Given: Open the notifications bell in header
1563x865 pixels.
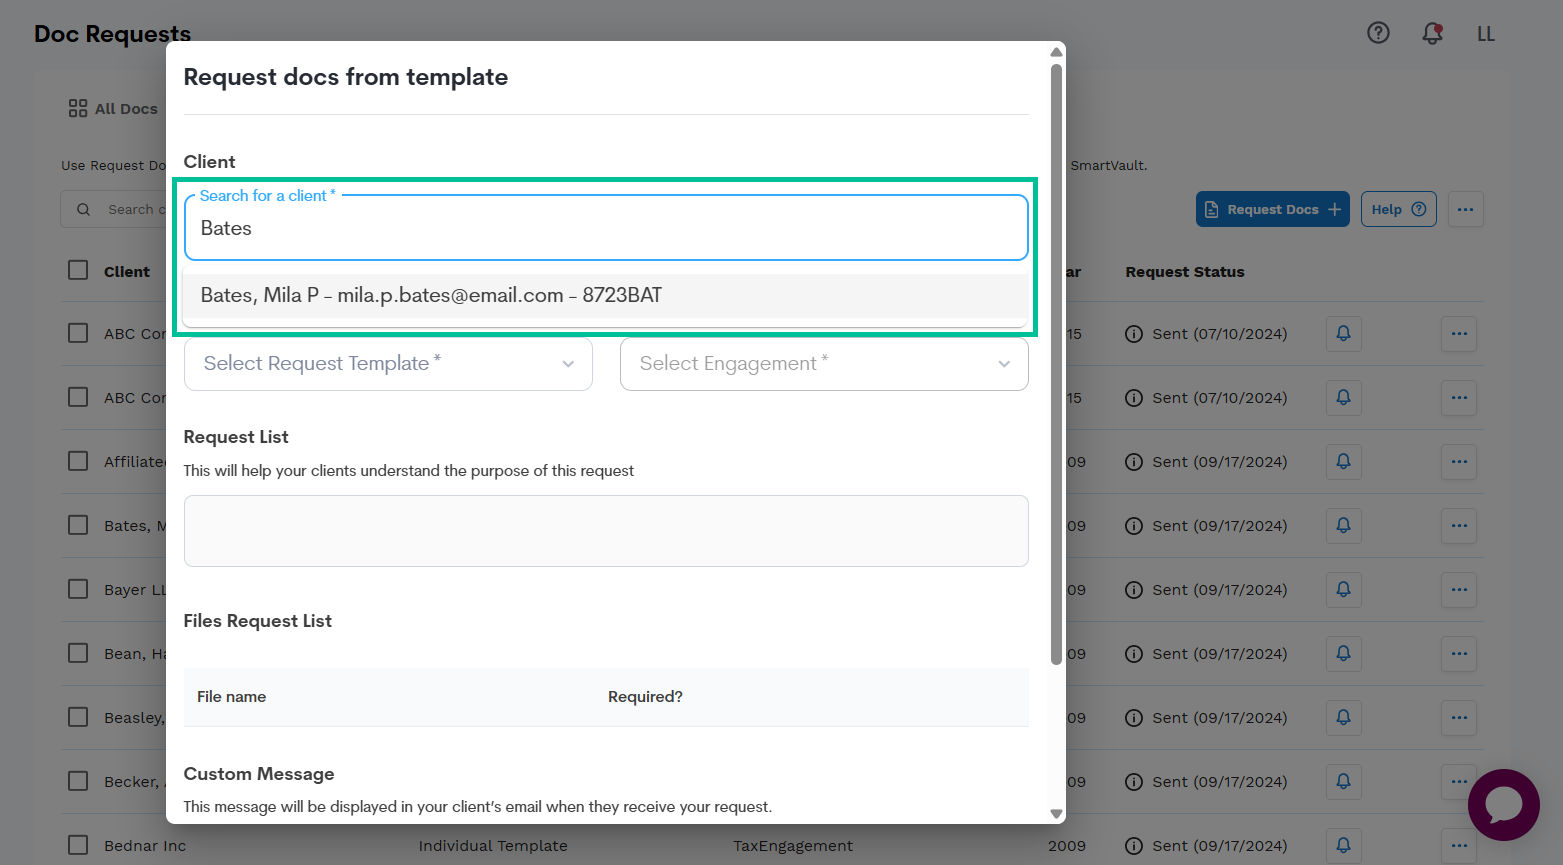Looking at the screenshot, I should pos(1432,33).
